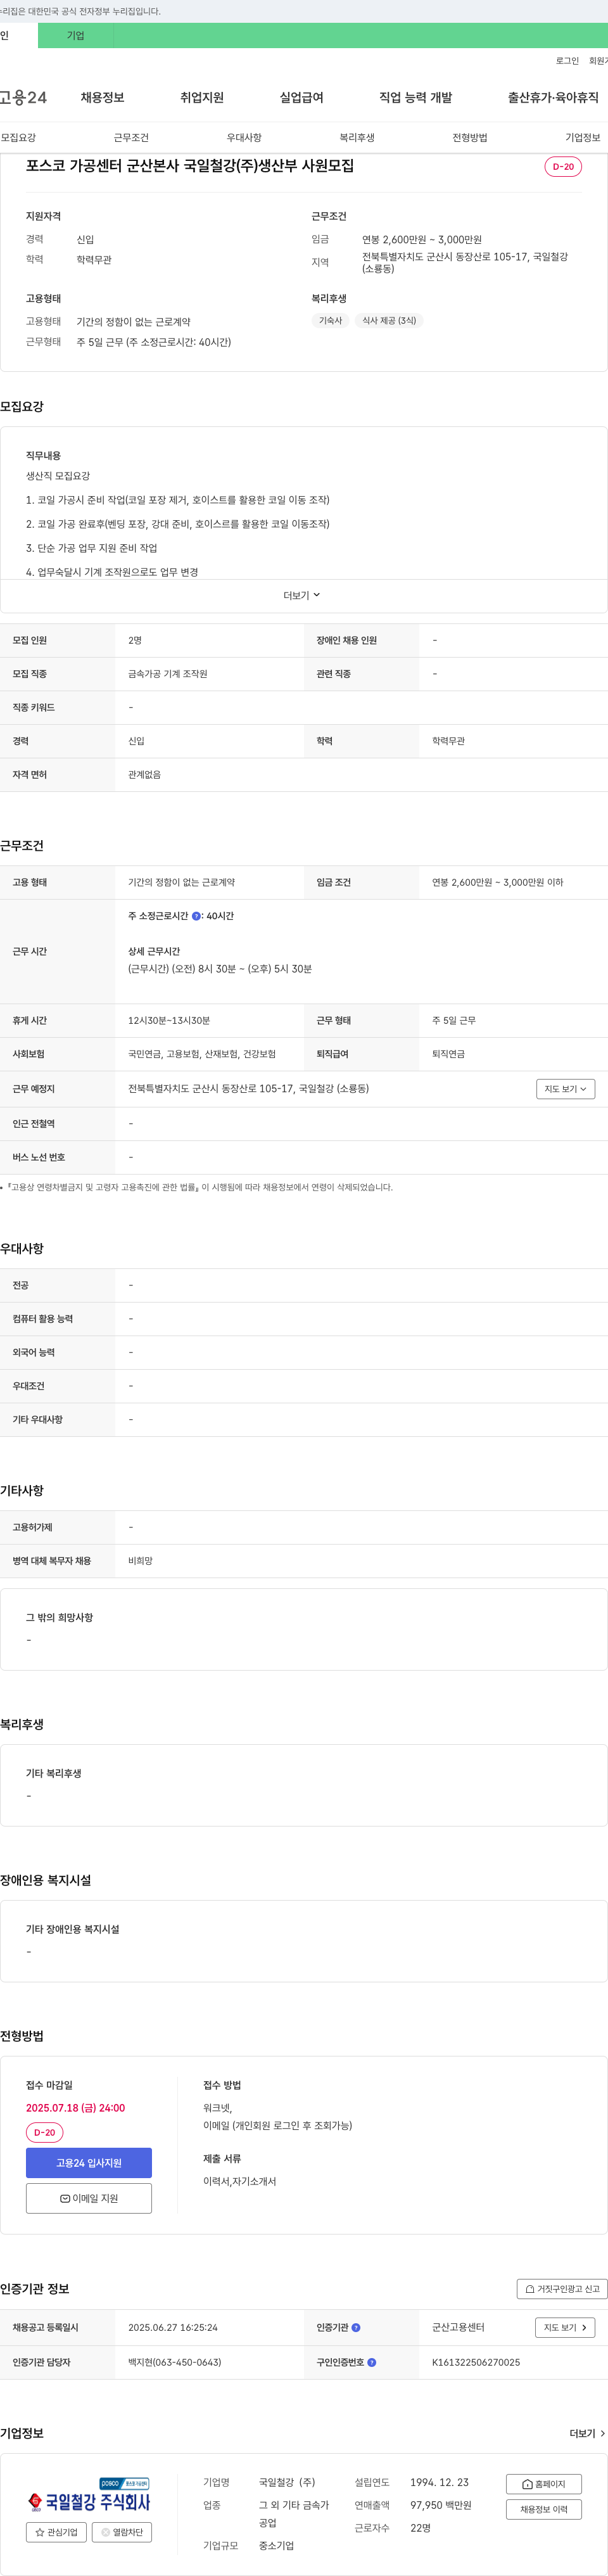Click the 로그인 link
This screenshot has height=2576, width=608.
(x=567, y=61)
